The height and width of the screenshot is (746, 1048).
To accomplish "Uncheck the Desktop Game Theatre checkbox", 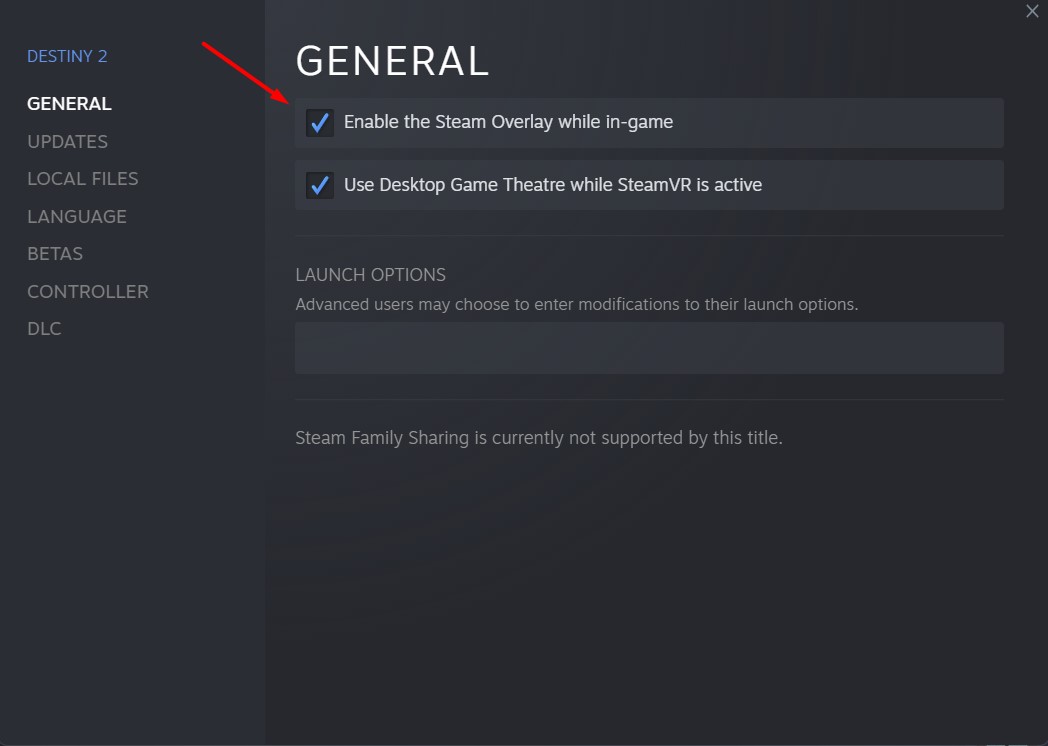I will [320, 185].
